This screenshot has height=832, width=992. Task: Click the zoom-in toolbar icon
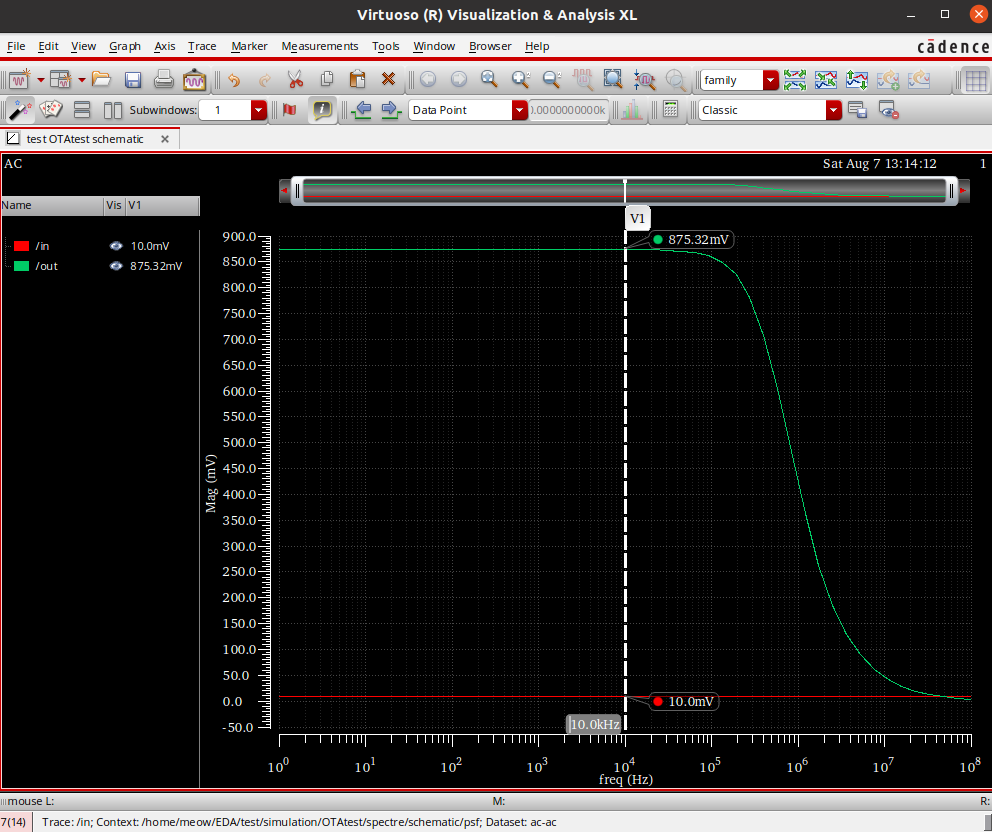[519, 79]
